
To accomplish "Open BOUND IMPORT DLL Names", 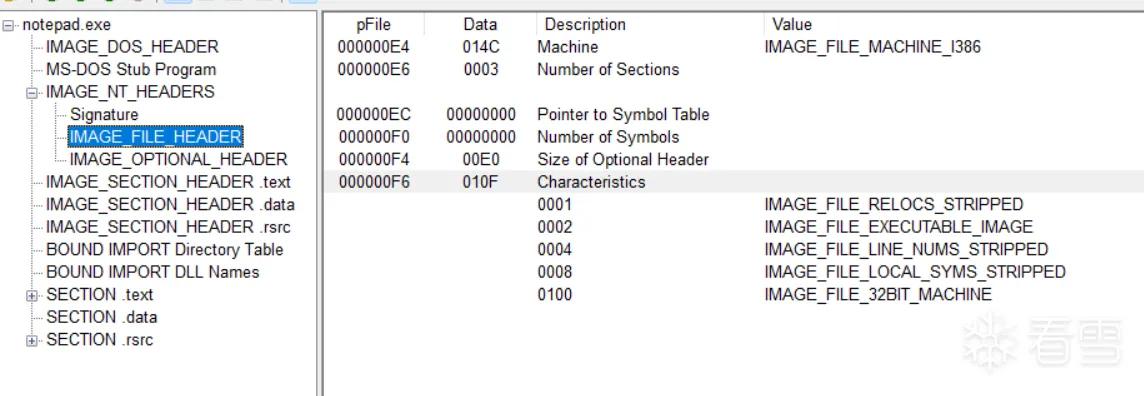I will 152,273.
